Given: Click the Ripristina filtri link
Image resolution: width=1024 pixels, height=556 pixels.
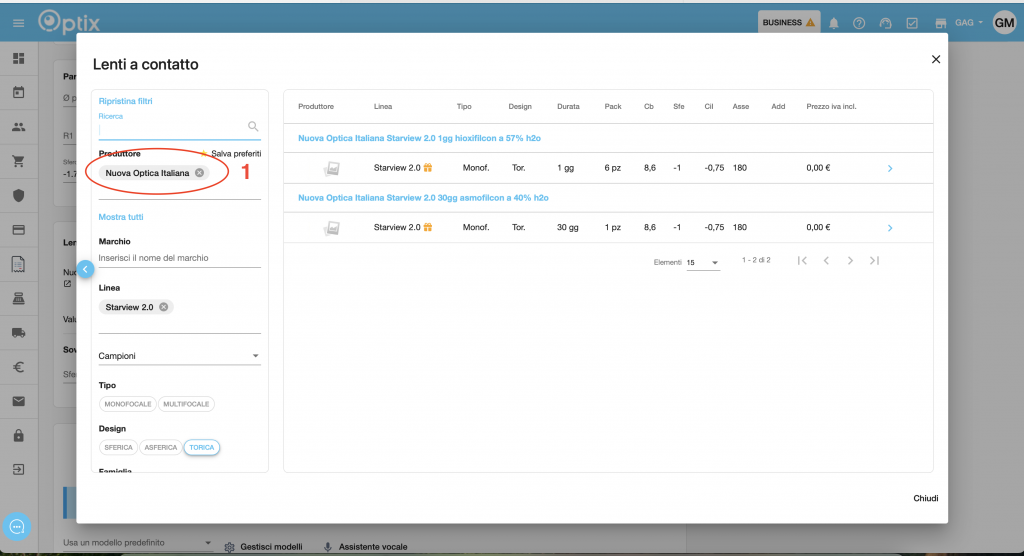Looking at the screenshot, I should 125,101.
